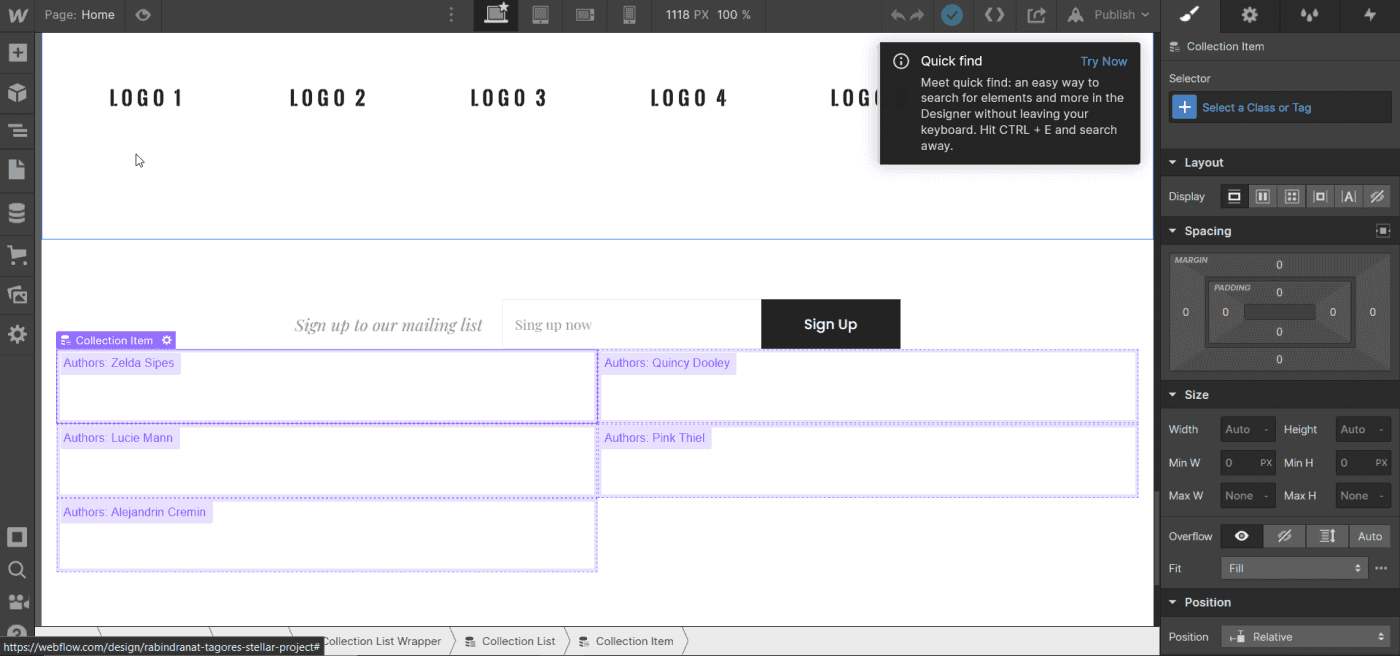Open the Position Relative dropdown
The image size is (1400, 656).
coord(1306,636)
